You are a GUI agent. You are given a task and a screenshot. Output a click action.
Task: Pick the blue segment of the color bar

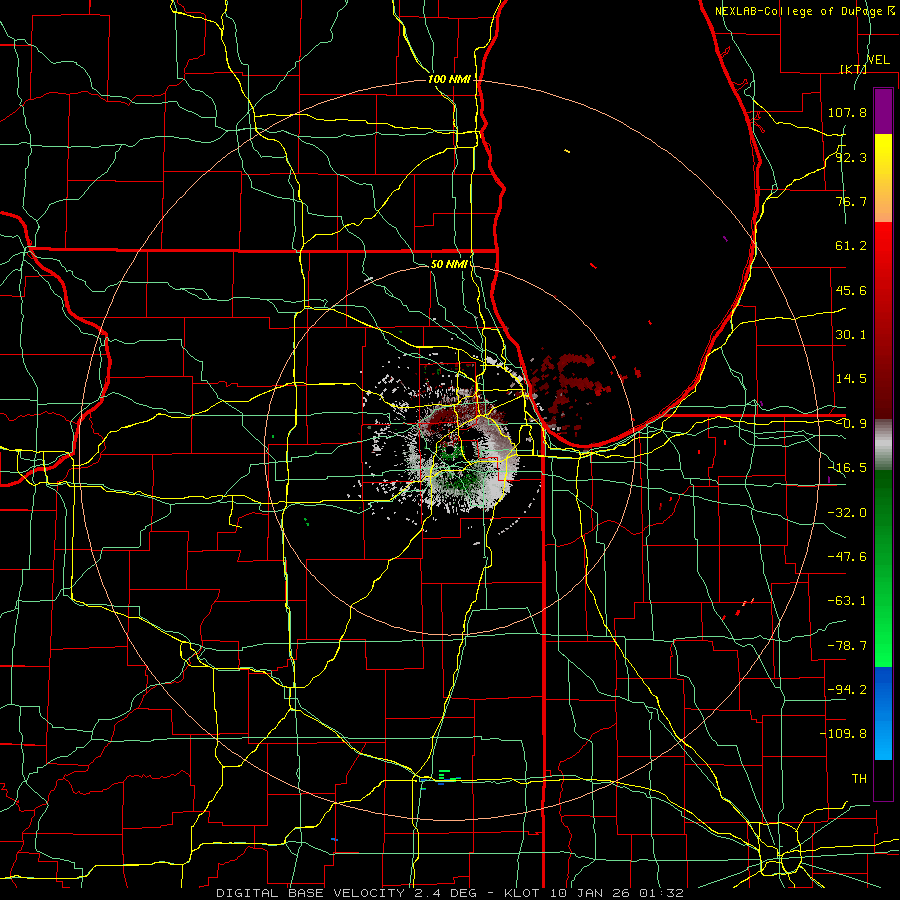pos(883,713)
